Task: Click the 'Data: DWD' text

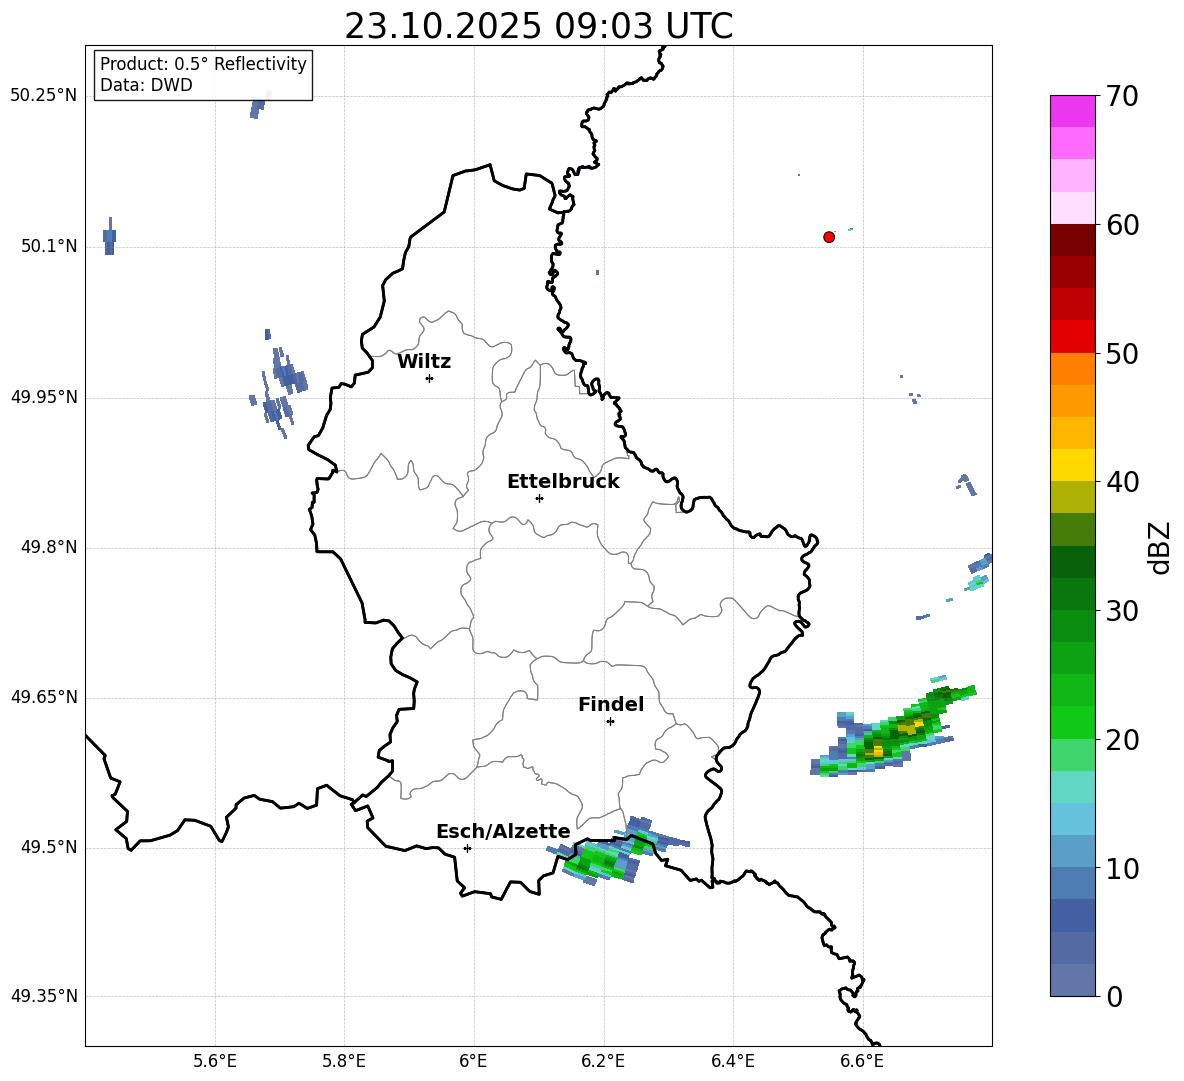Action: (146, 85)
